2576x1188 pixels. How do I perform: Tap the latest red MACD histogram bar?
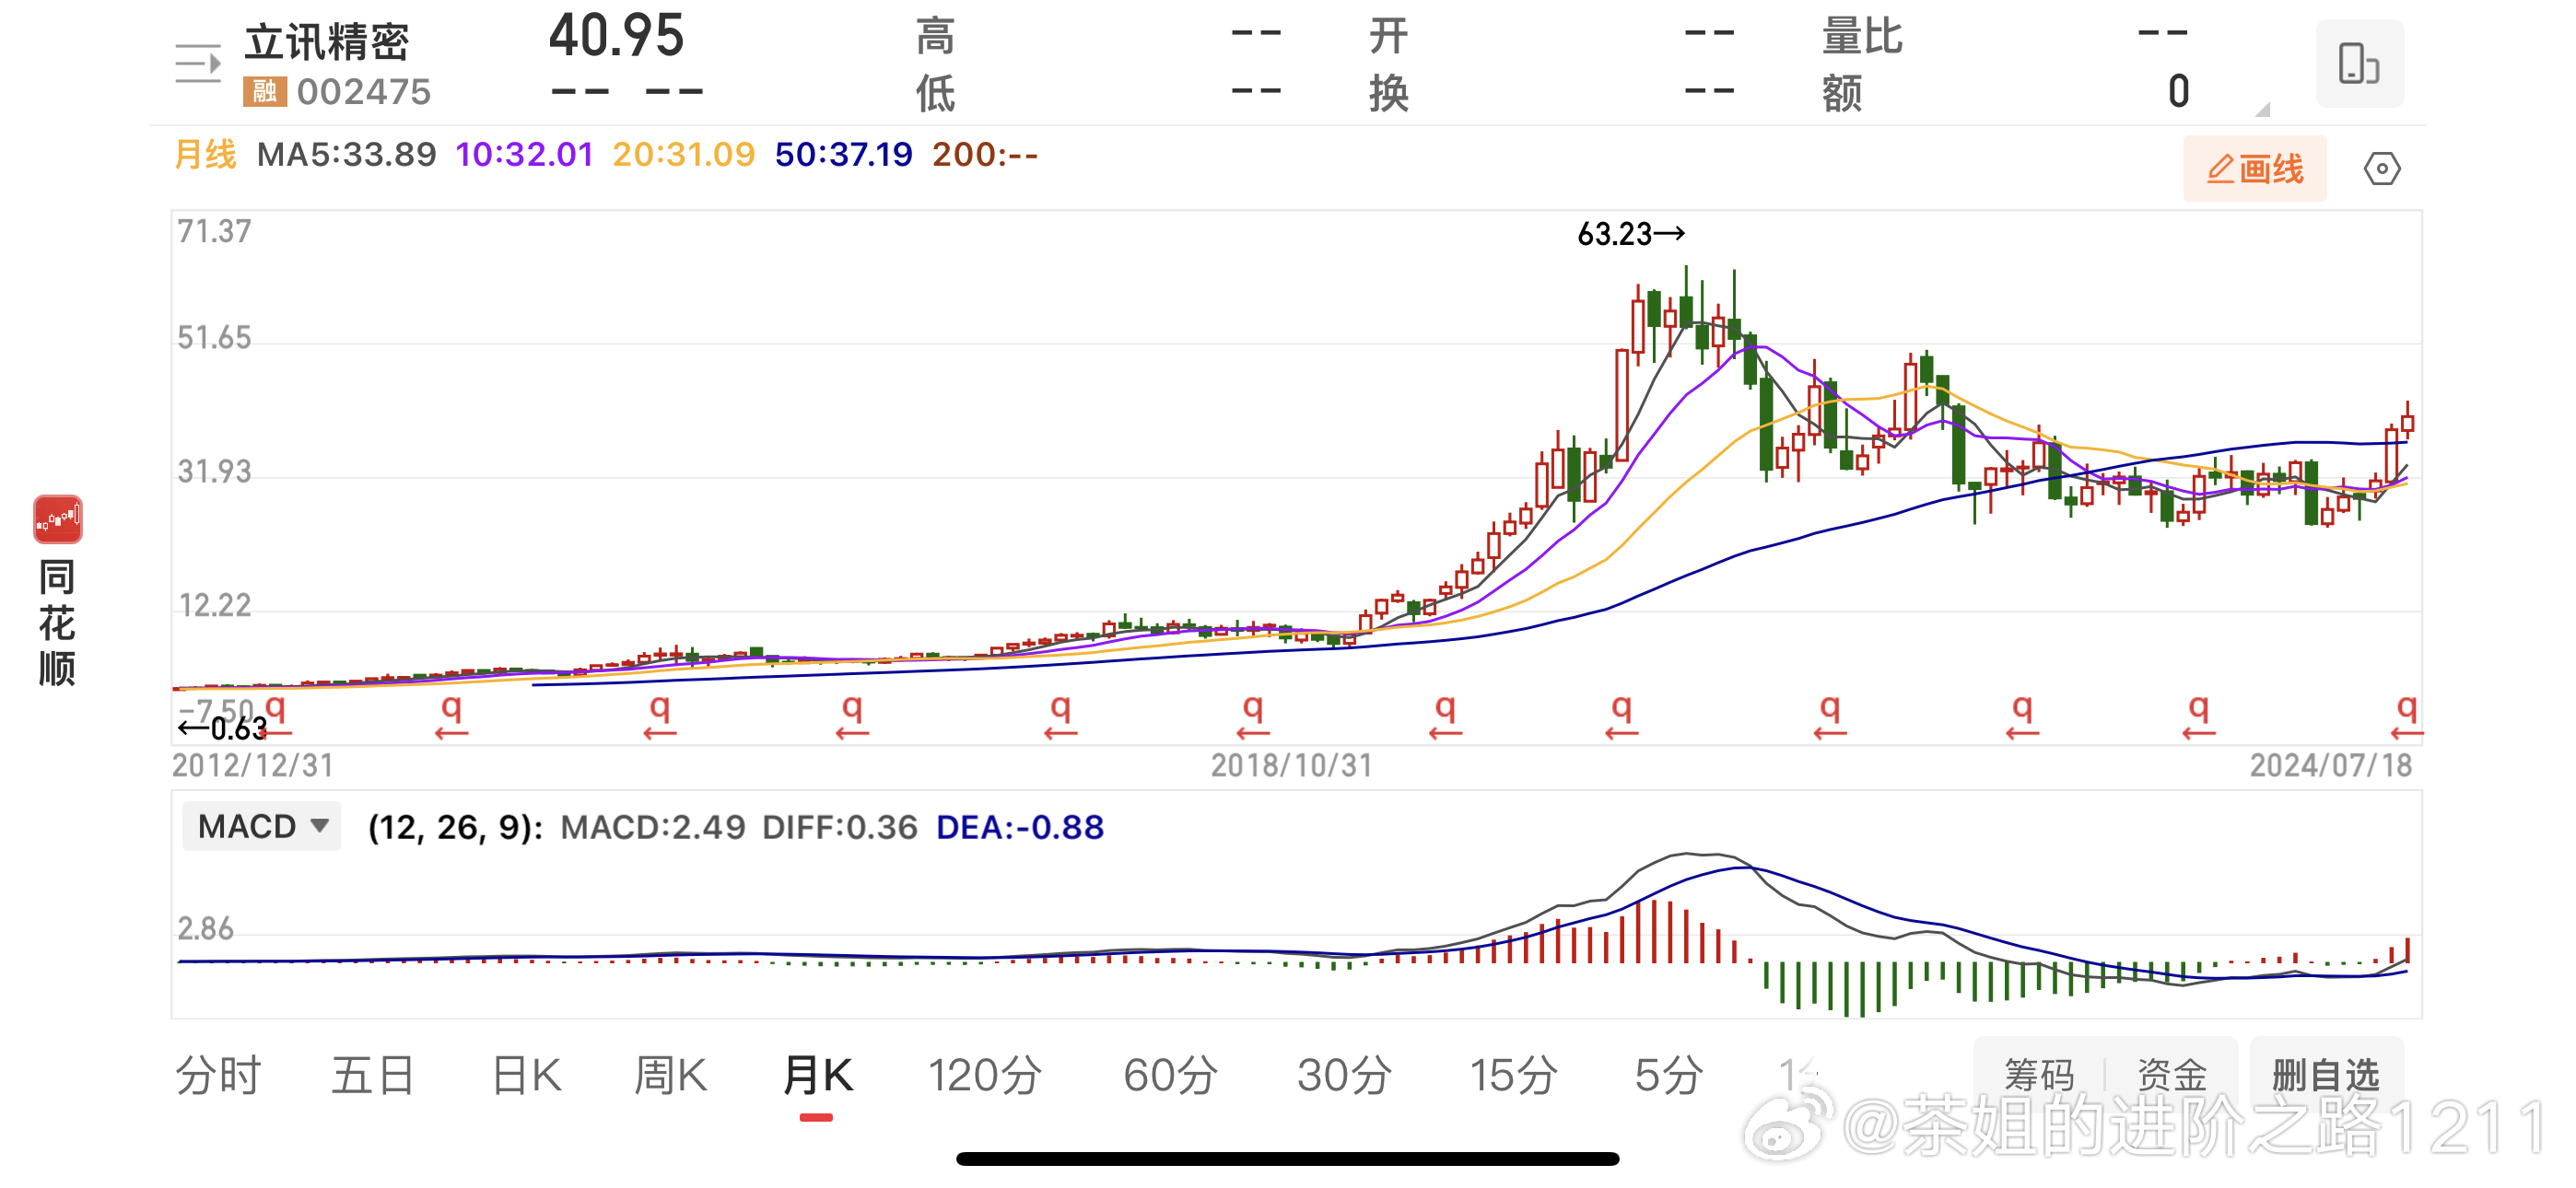coord(2407,950)
